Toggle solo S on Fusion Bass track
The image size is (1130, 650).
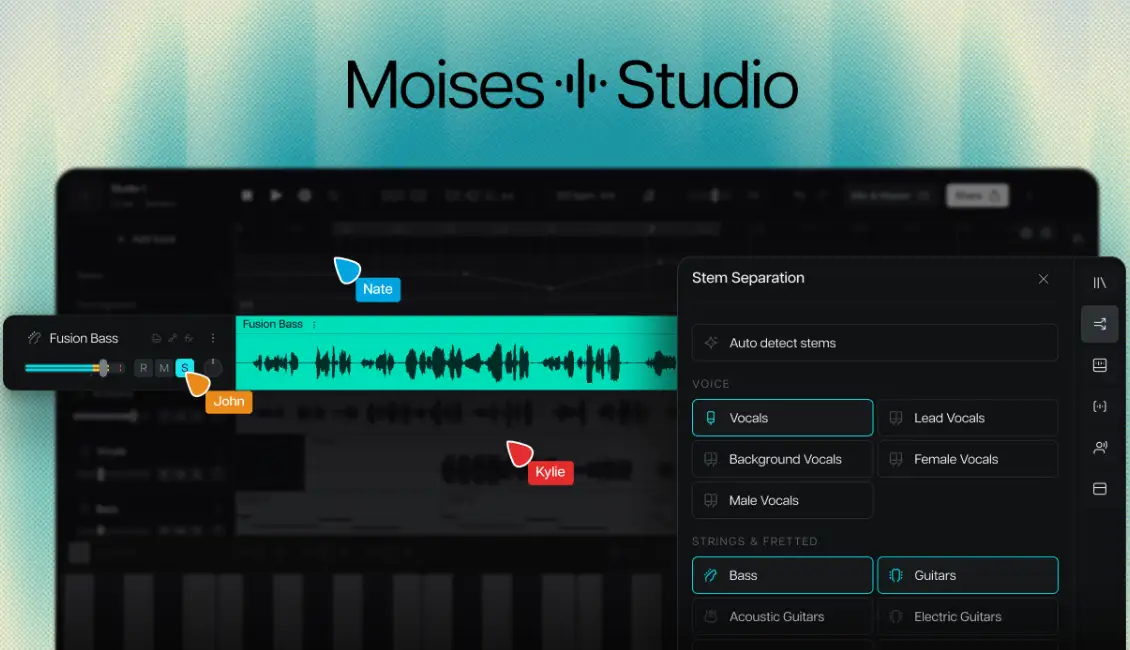(184, 368)
